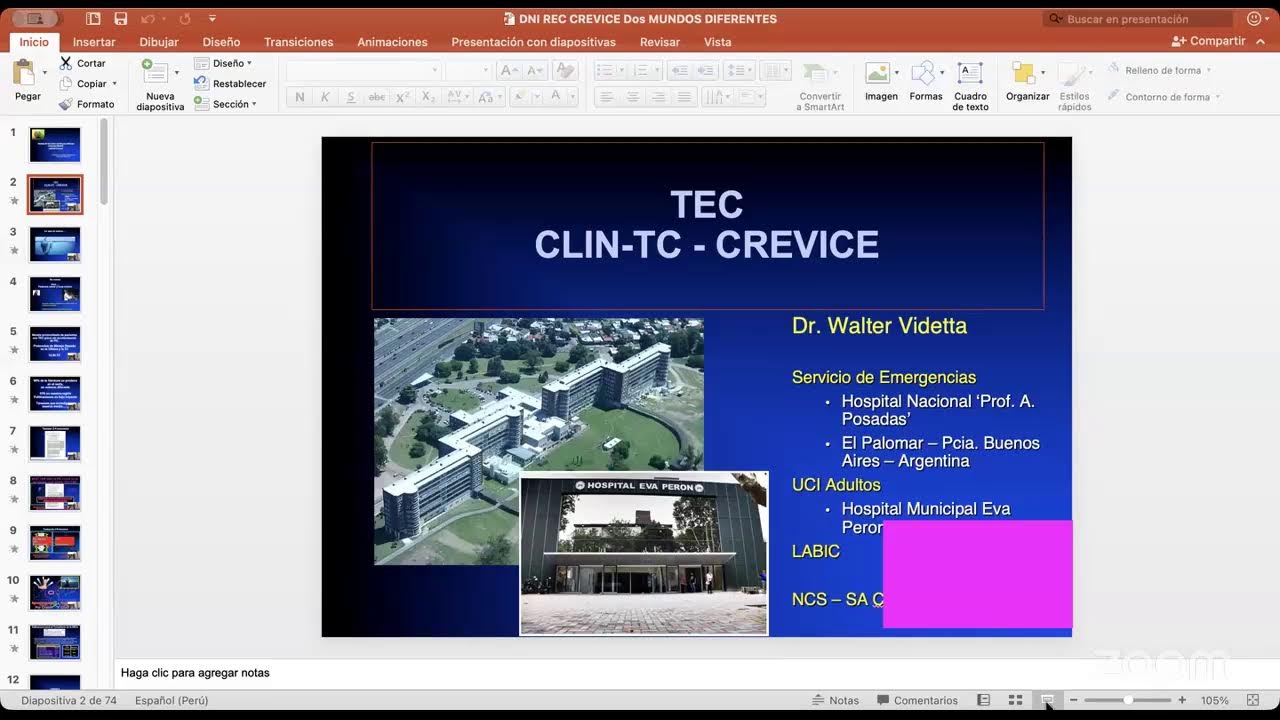This screenshot has height=720, width=1280.
Task: Open the font name combo box
Action: tap(363, 70)
